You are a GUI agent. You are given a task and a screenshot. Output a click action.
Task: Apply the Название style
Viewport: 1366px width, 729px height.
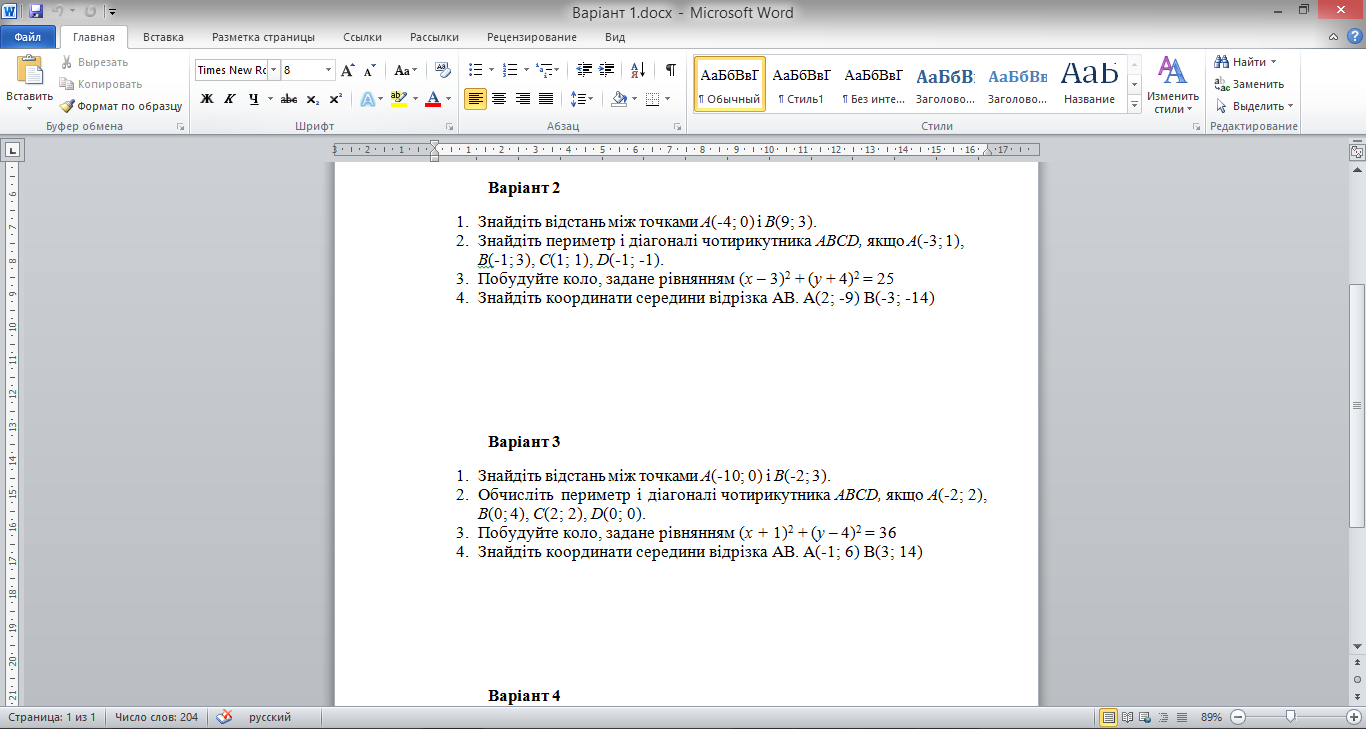pos(1089,84)
